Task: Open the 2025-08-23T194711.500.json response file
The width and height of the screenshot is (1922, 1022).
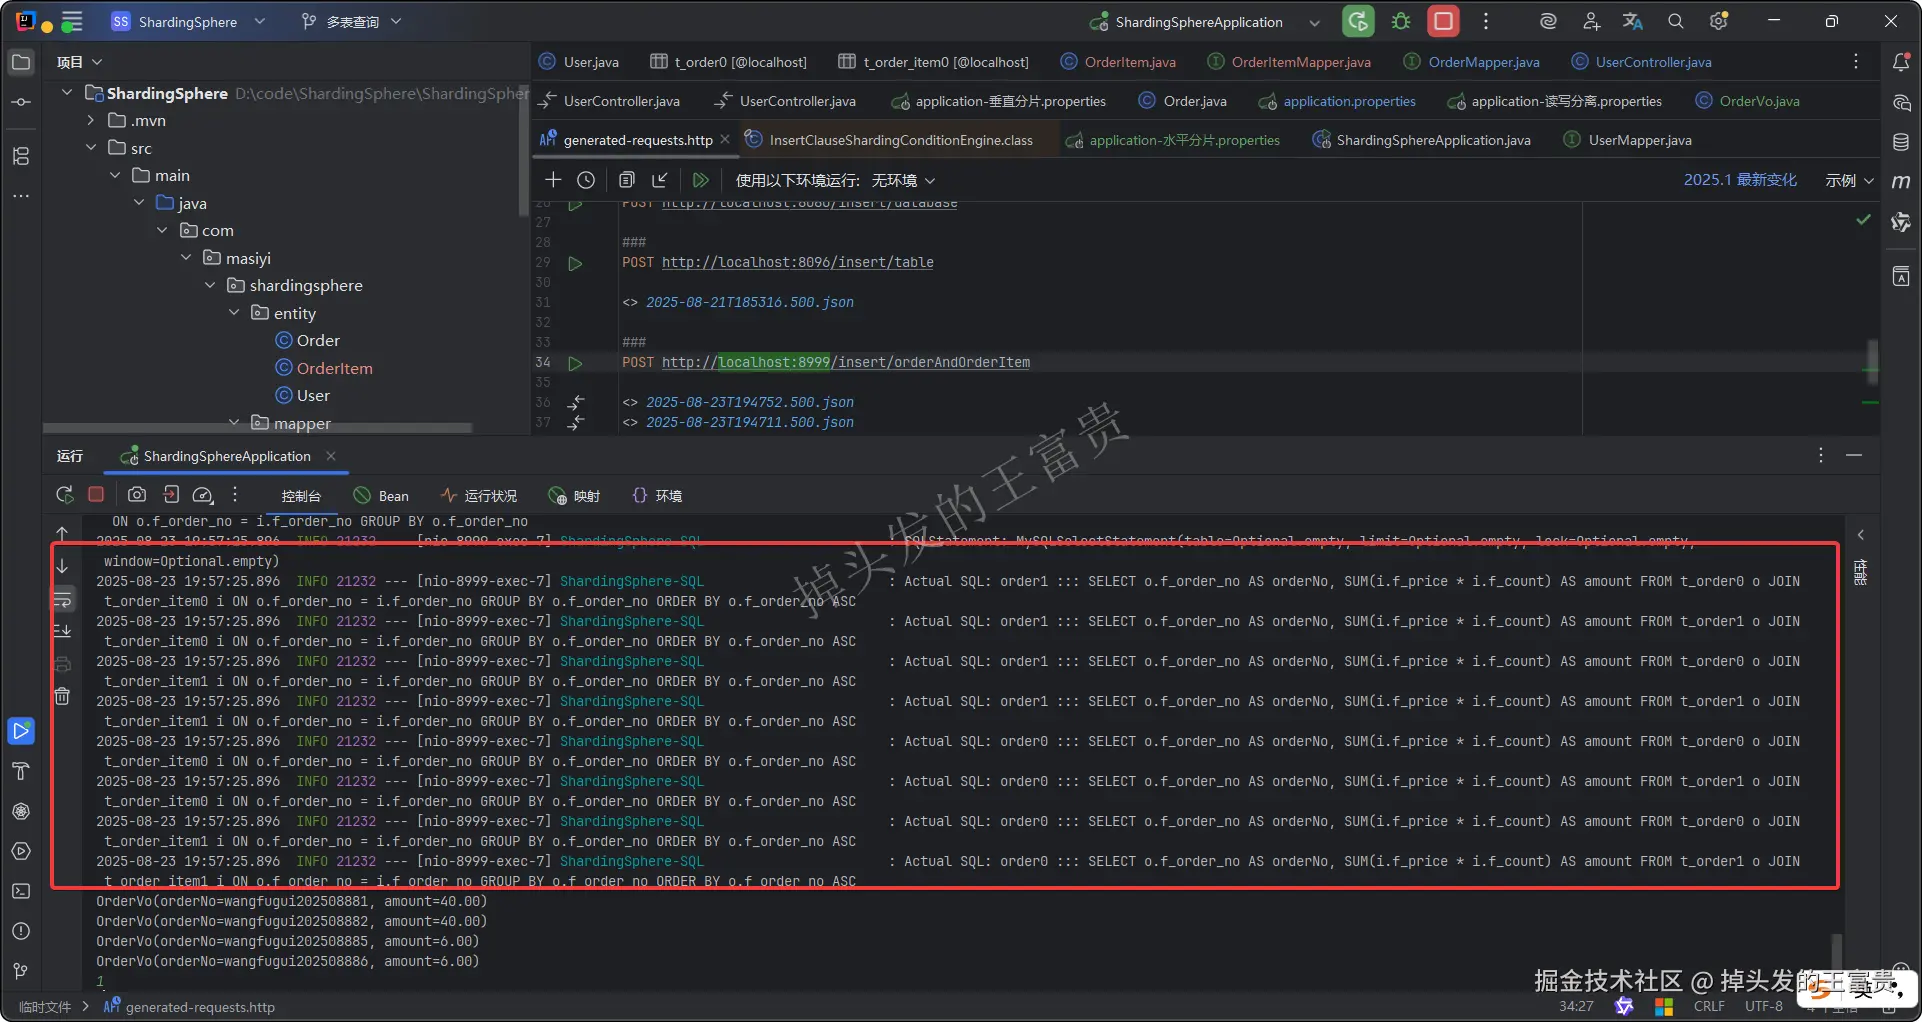Action: pyautogui.click(x=750, y=422)
